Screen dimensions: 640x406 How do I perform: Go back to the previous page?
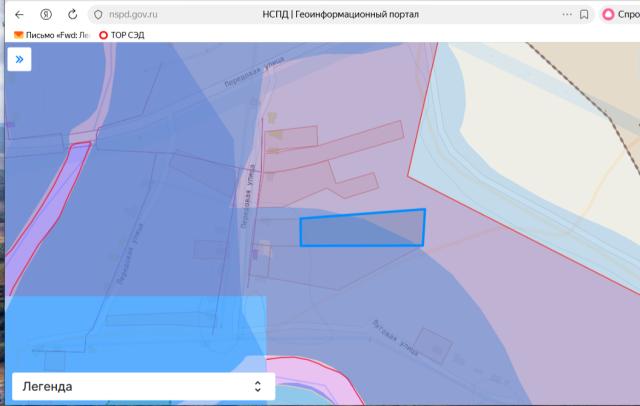[x=19, y=15]
